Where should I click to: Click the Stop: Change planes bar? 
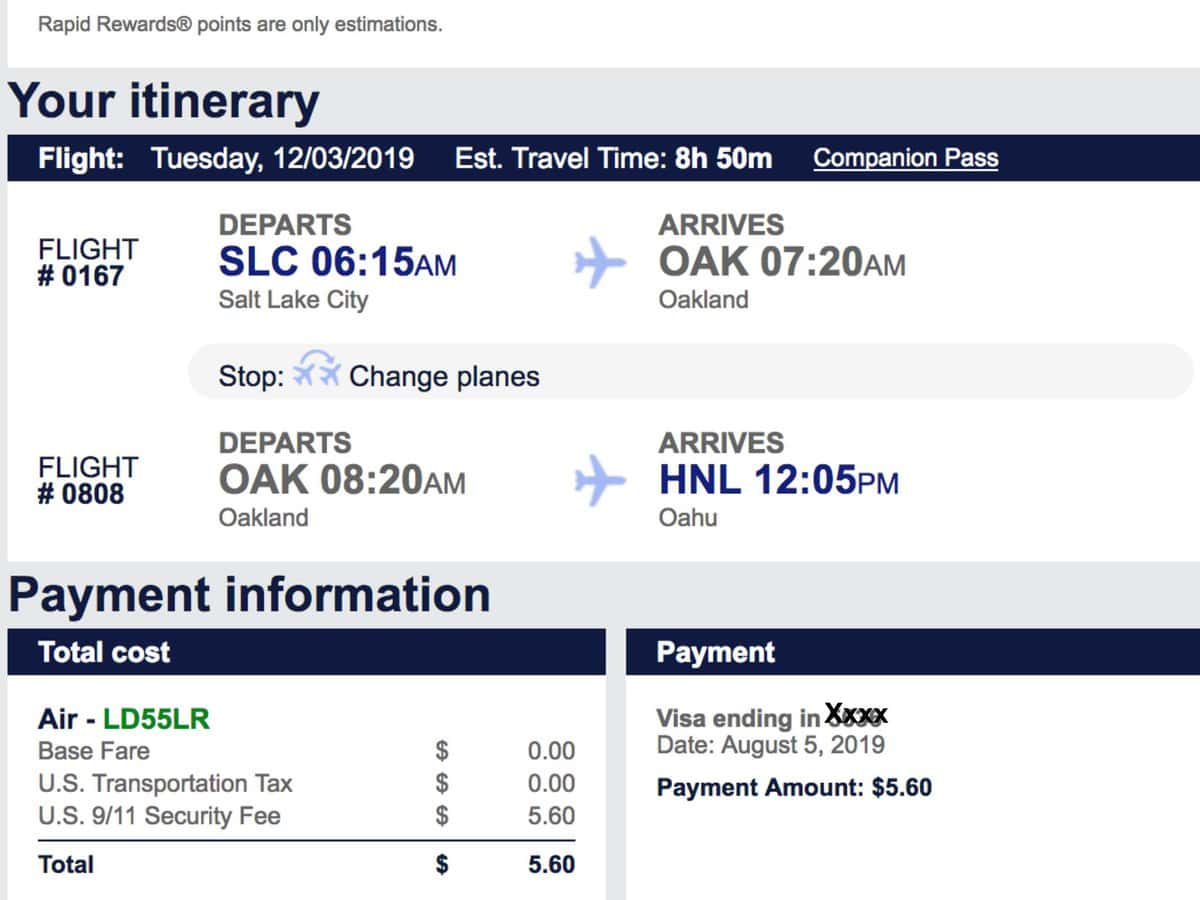(x=691, y=372)
